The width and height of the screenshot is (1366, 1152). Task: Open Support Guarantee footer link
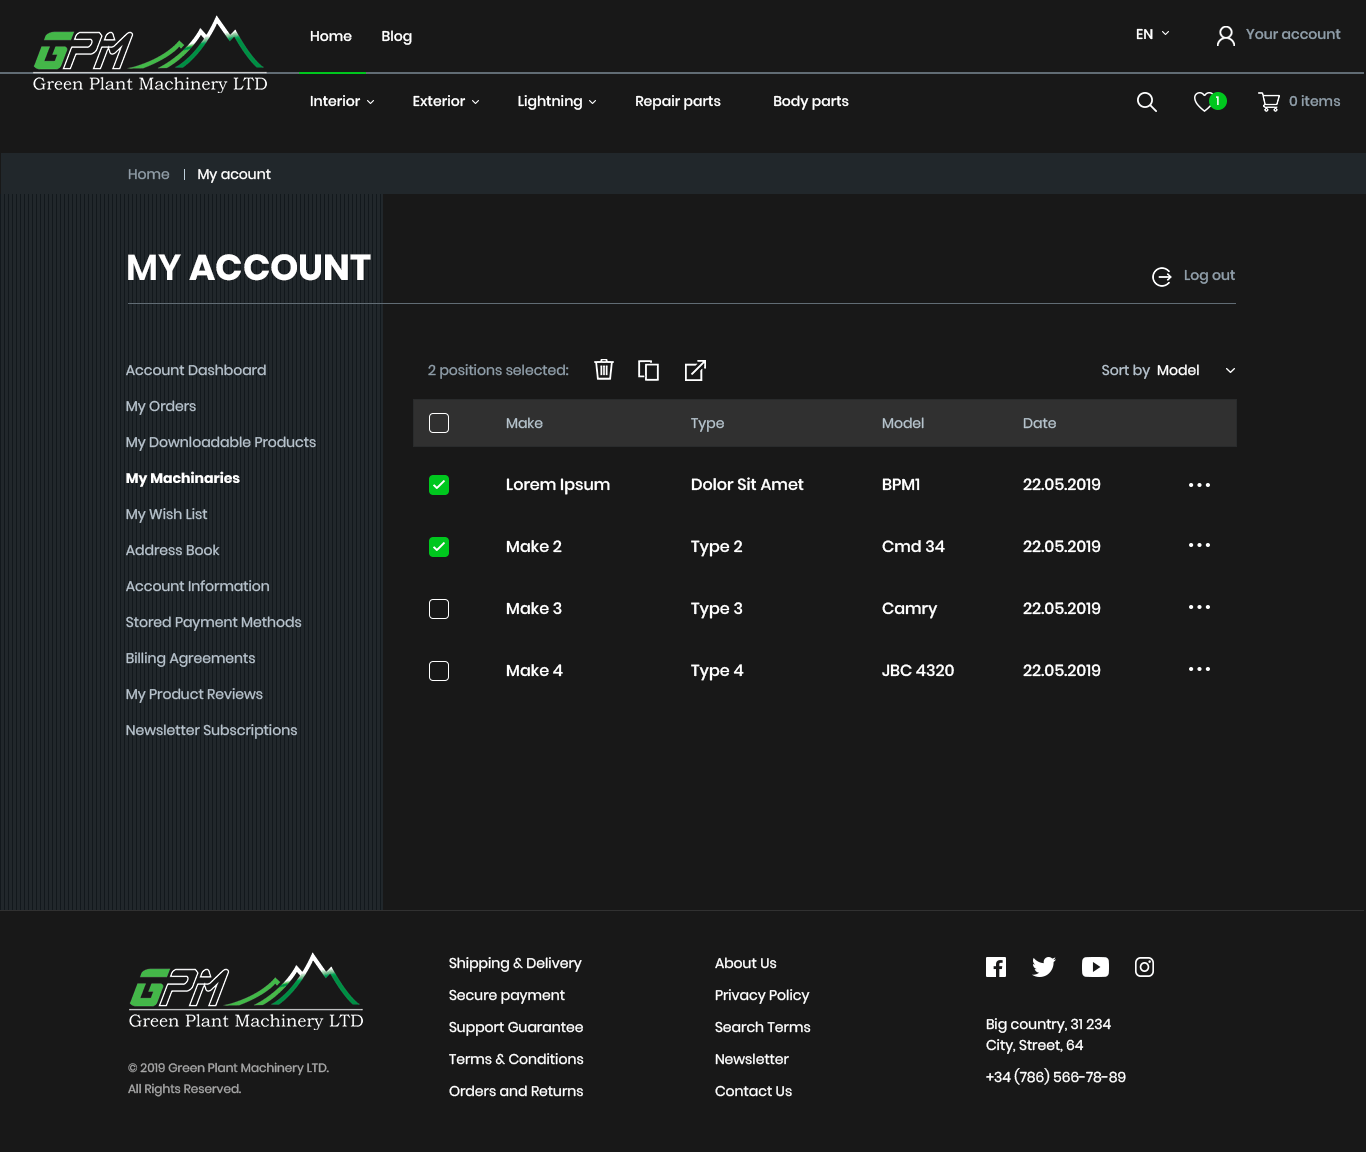(516, 1027)
